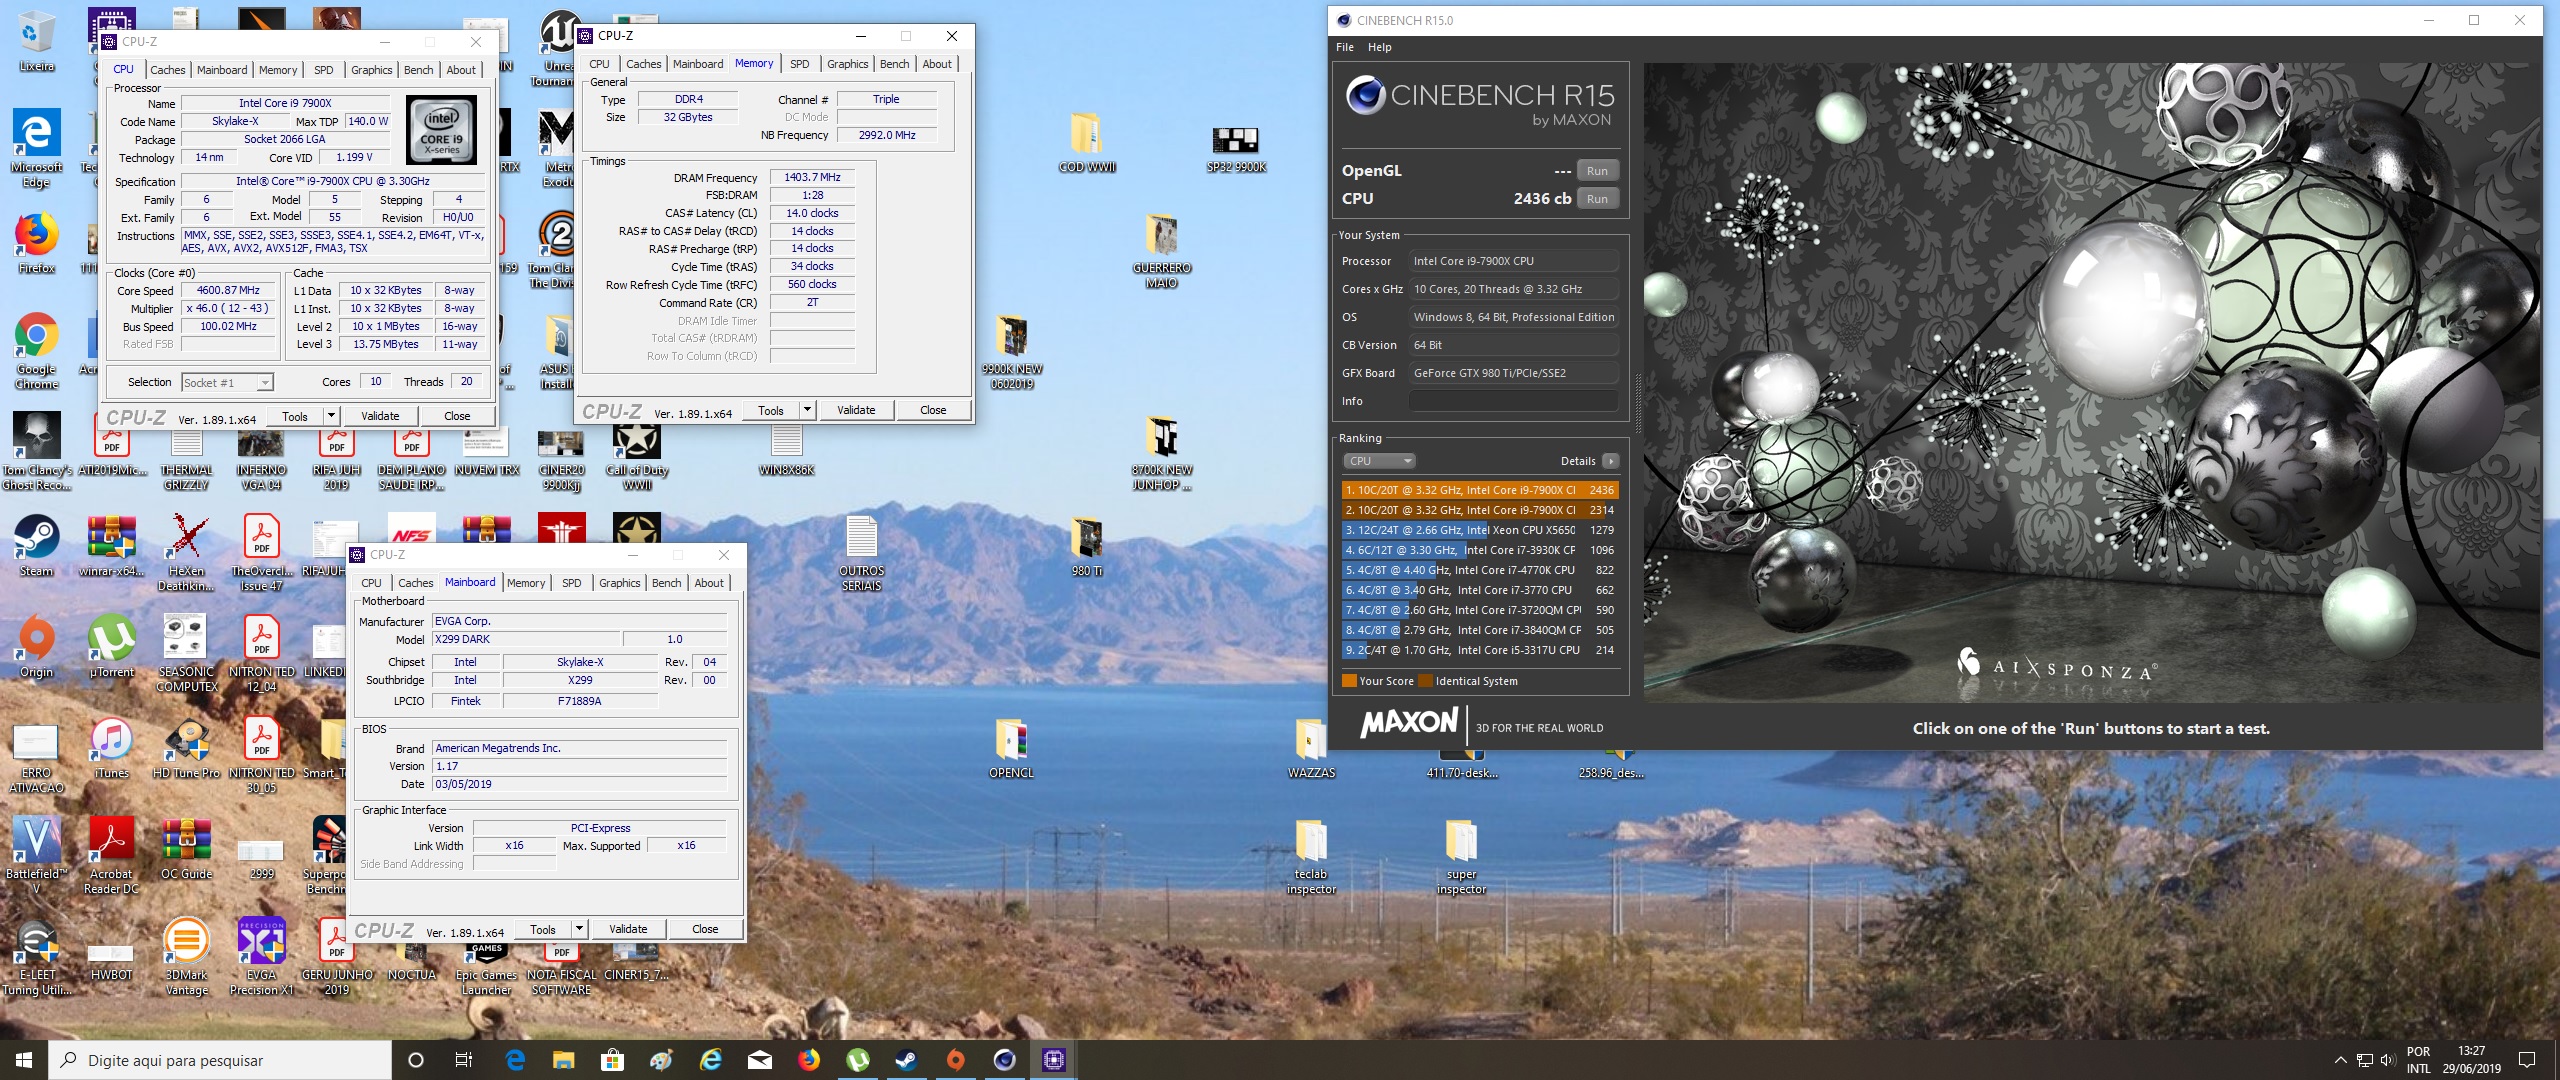The height and width of the screenshot is (1080, 2560).
Task: Open HD Tune Pro shortcut
Action: click(187, 747)
